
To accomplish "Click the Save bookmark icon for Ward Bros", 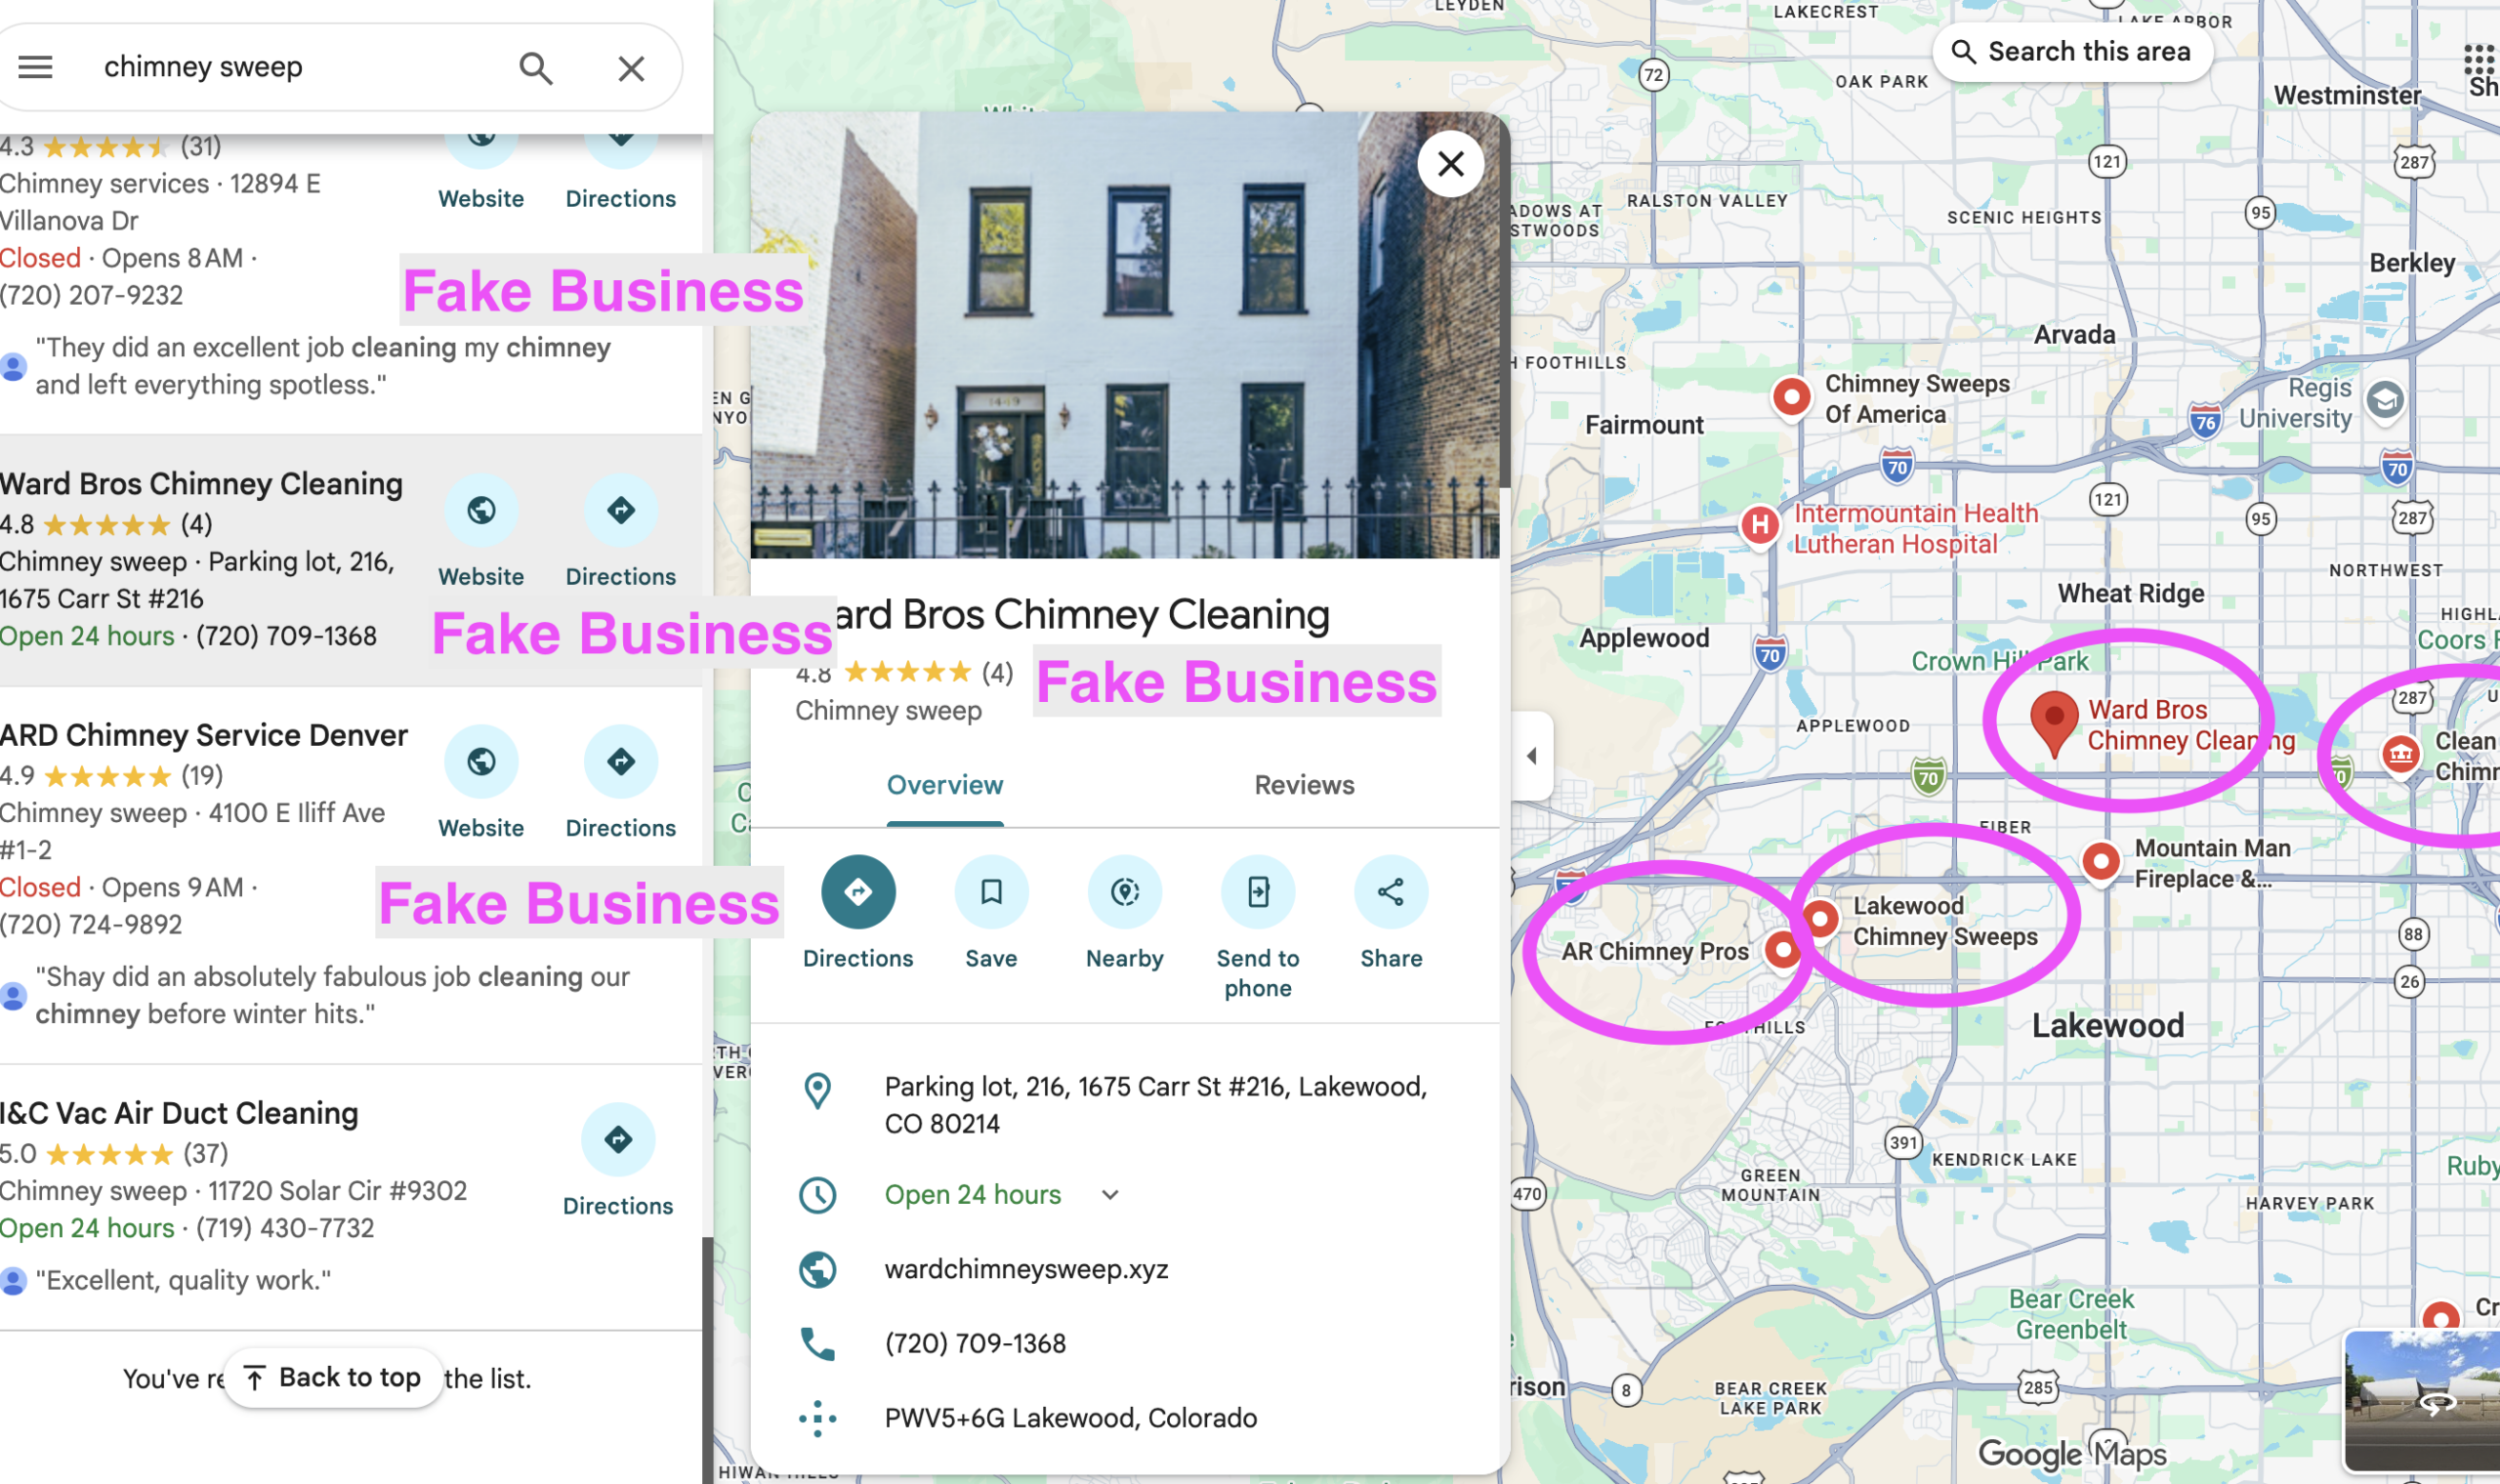I will click(990, 891).
